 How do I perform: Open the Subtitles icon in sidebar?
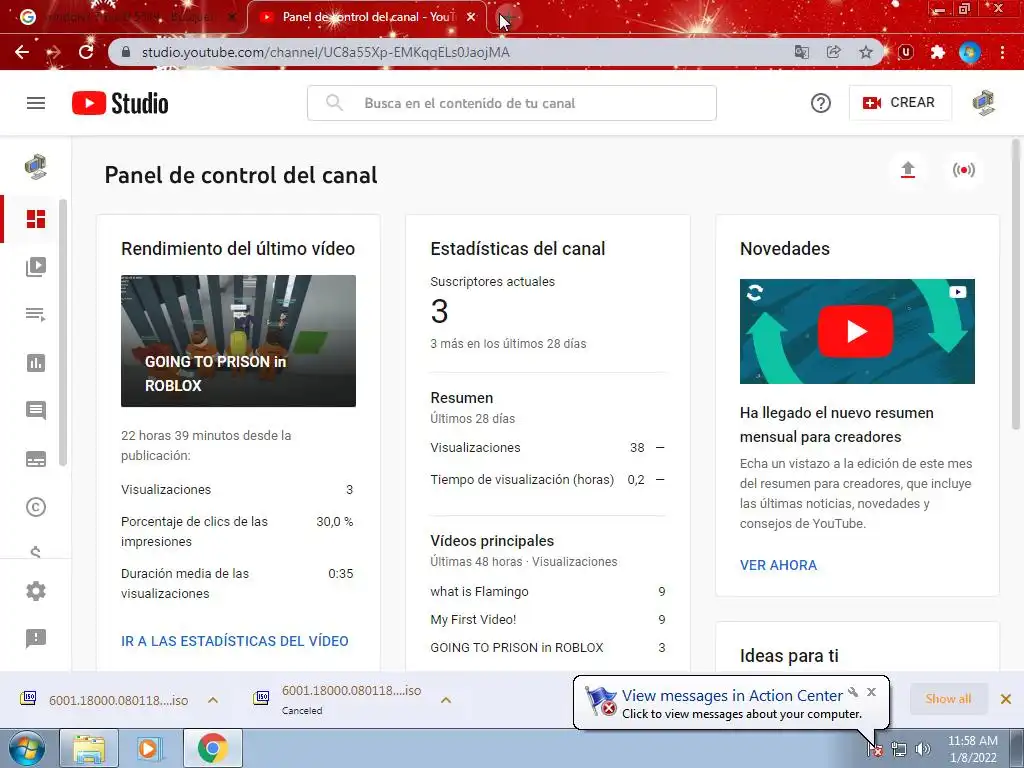pyautogui.click(x=36, y=459)
